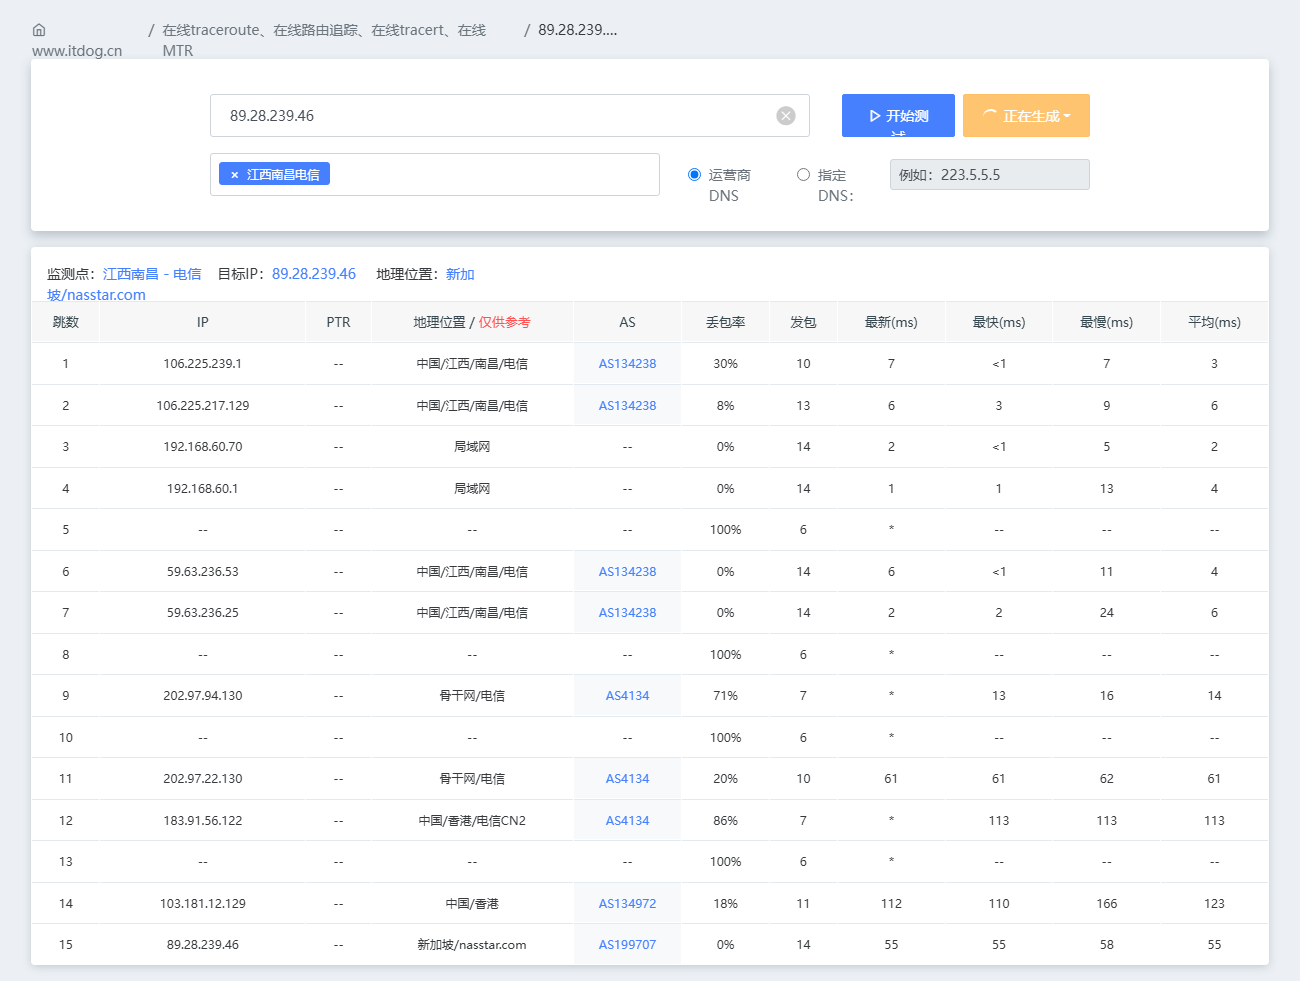This screenshot has width=1300, height=981.
Task: Open AS4134 link in hop 9 row
Action: [627, 696]
